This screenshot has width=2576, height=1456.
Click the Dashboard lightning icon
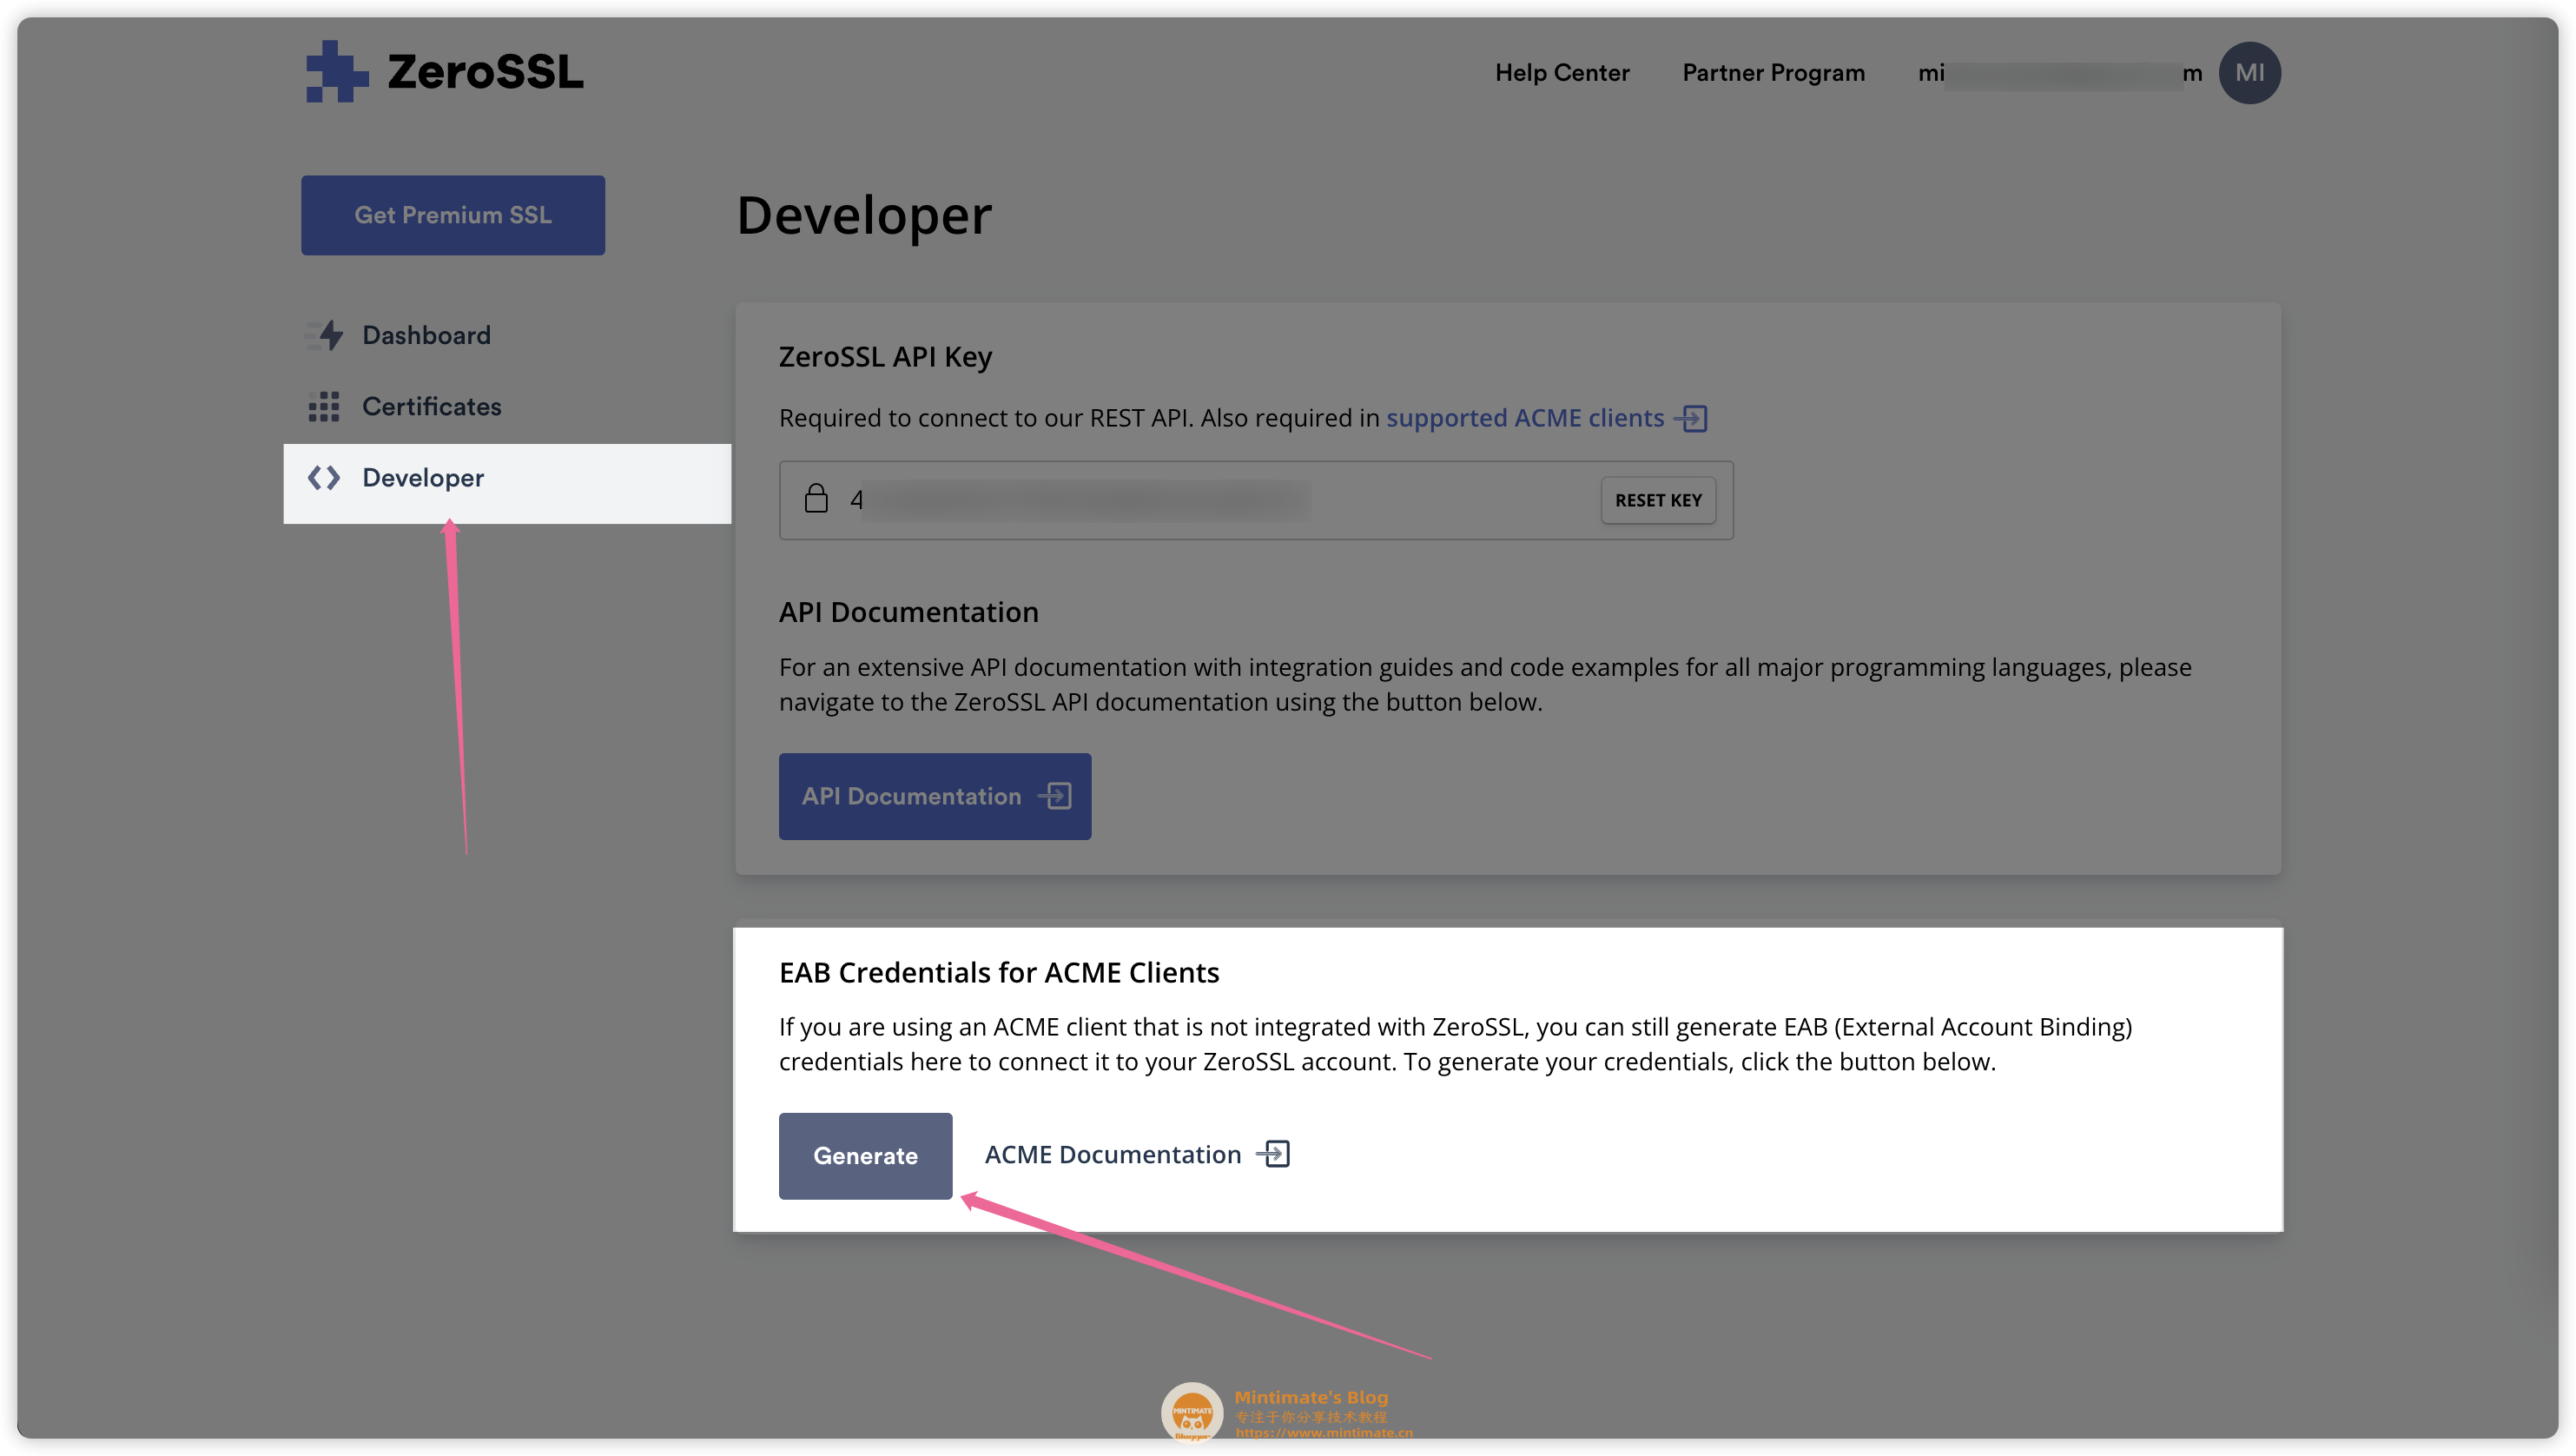click(326, 335)
